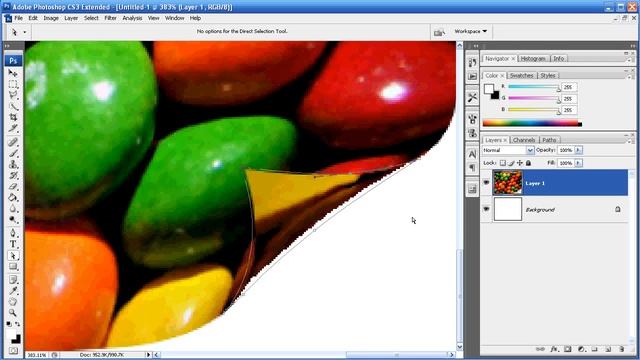The width and height of the screenshot is (640, 360).
Task: Open the Paragraph panel icon in dock
Action: coord(472,168)
